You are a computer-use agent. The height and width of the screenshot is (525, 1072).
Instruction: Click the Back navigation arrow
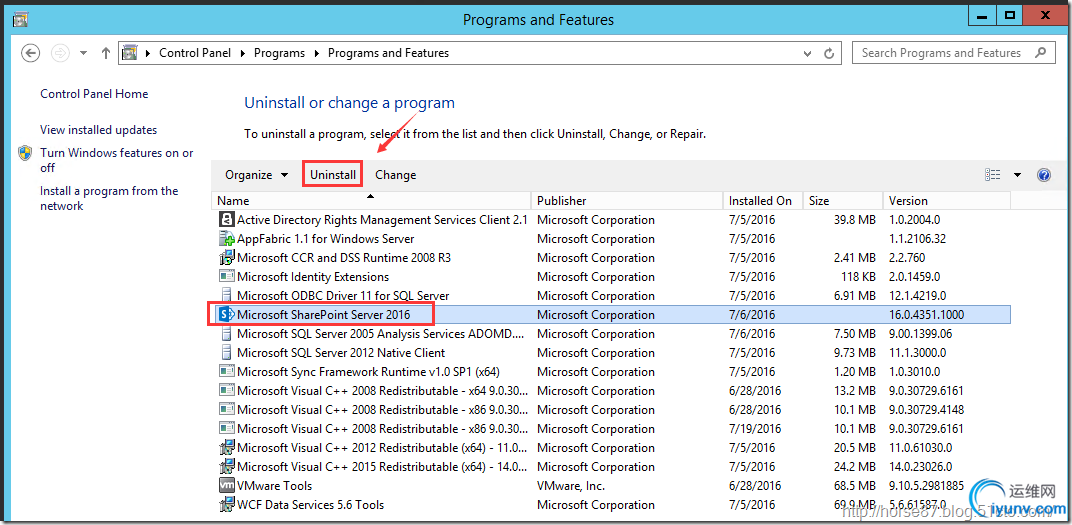coord(30,53)
